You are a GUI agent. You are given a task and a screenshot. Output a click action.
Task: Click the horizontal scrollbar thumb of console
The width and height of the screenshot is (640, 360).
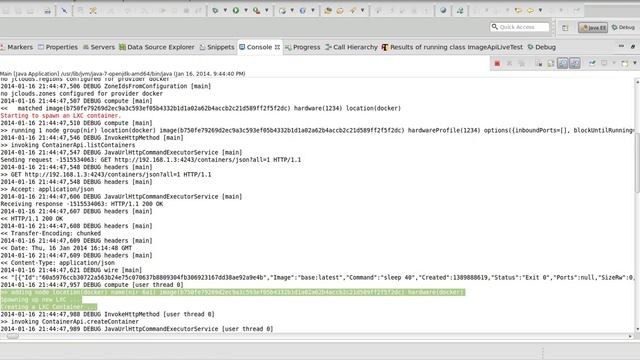12,336
